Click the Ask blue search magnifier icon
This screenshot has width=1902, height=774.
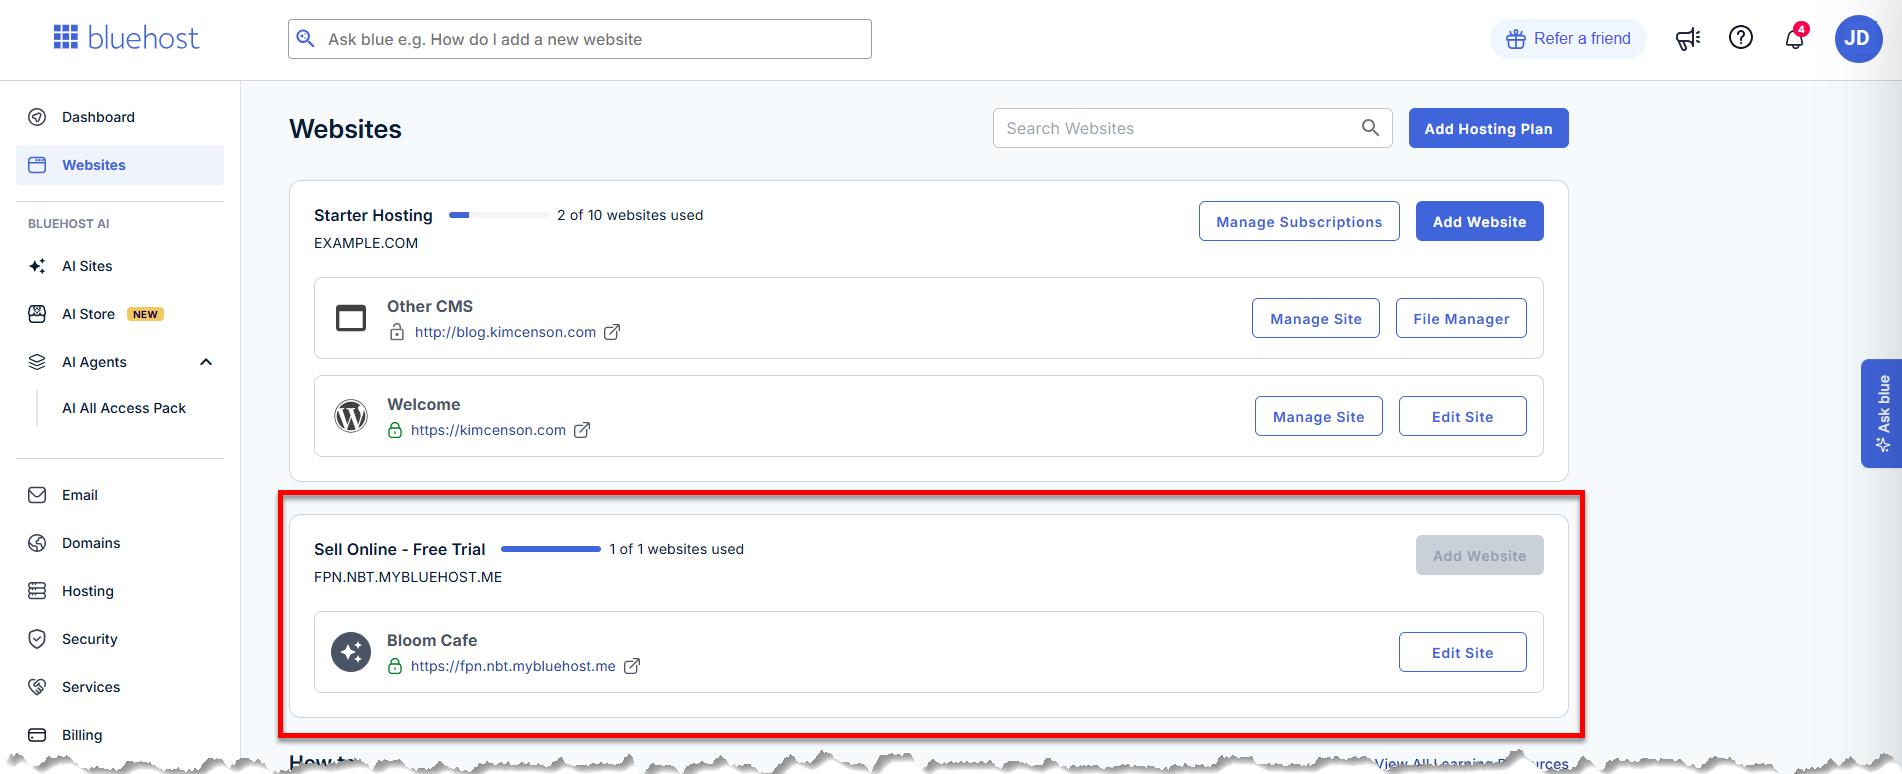(x=306, y=39)
